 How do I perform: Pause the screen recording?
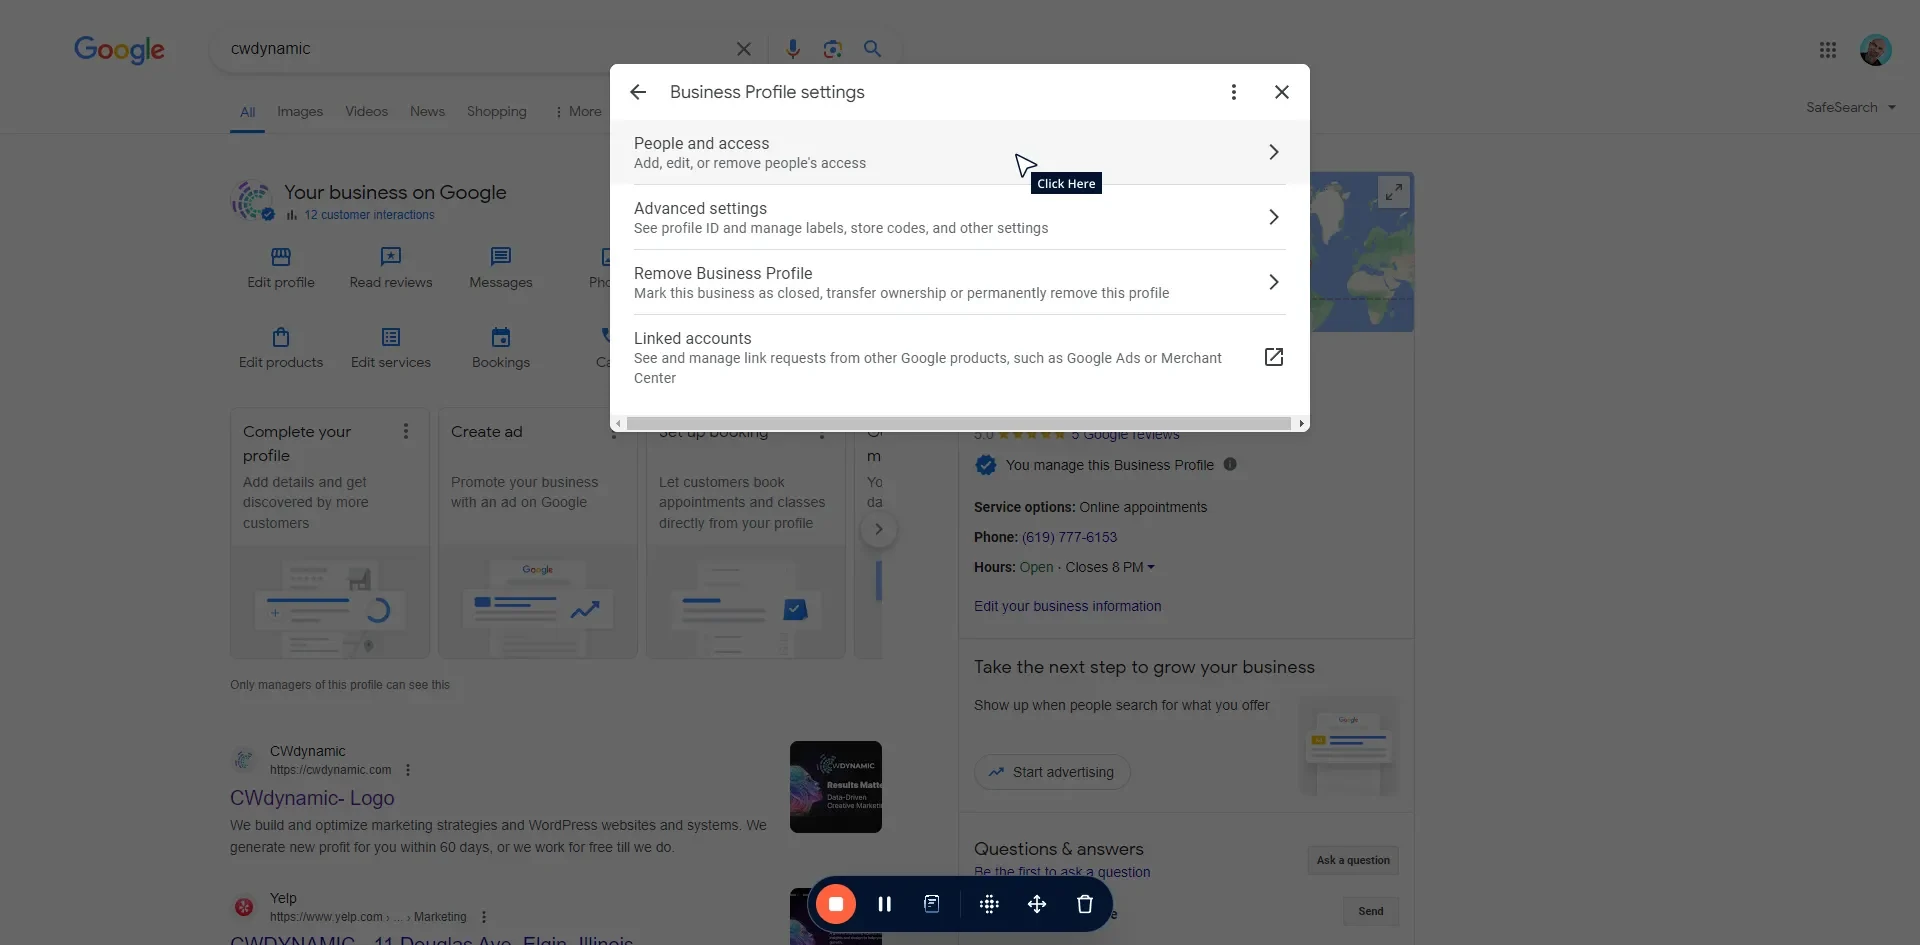point(884,904)
